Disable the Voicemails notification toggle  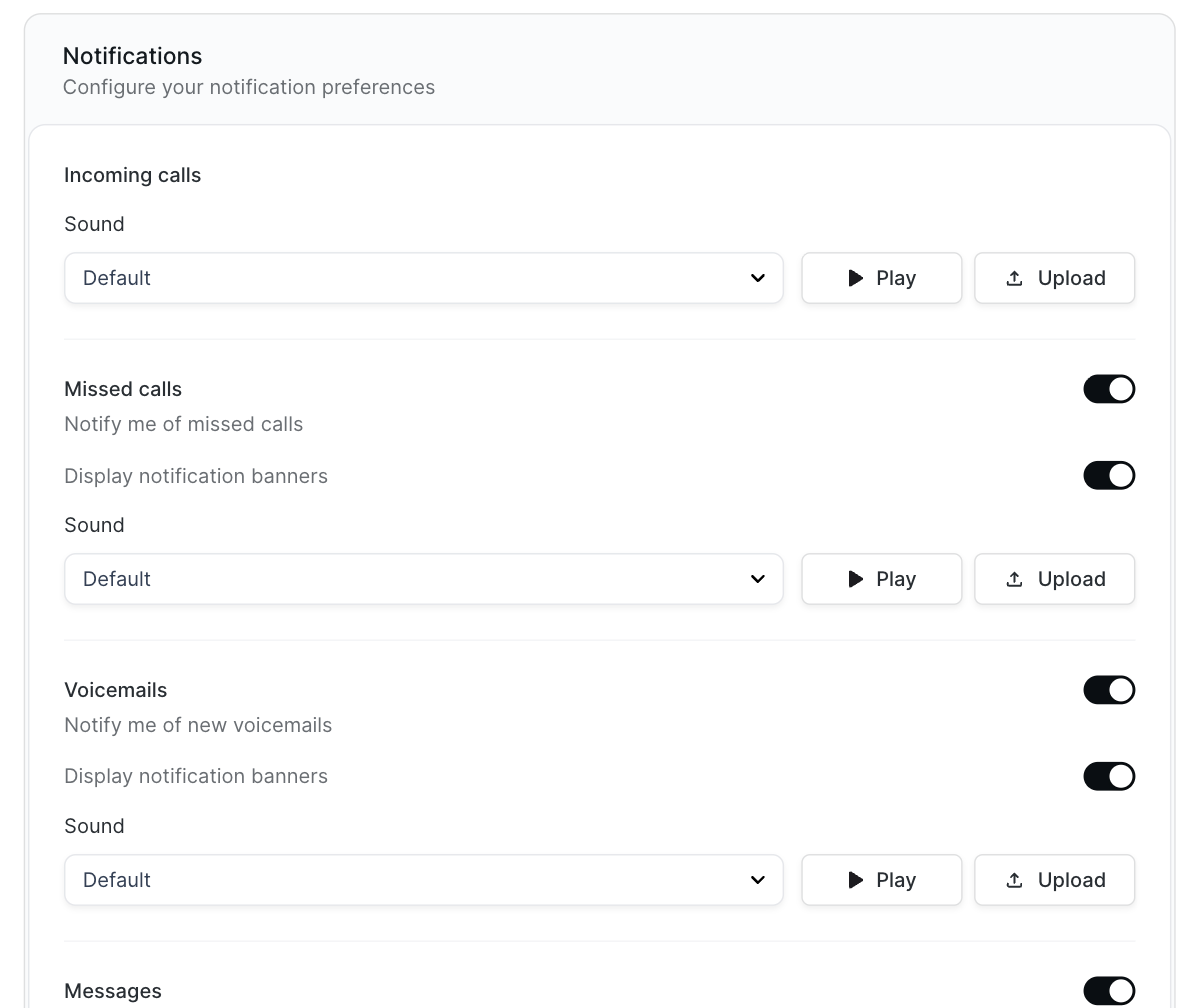coord(1109,690)
